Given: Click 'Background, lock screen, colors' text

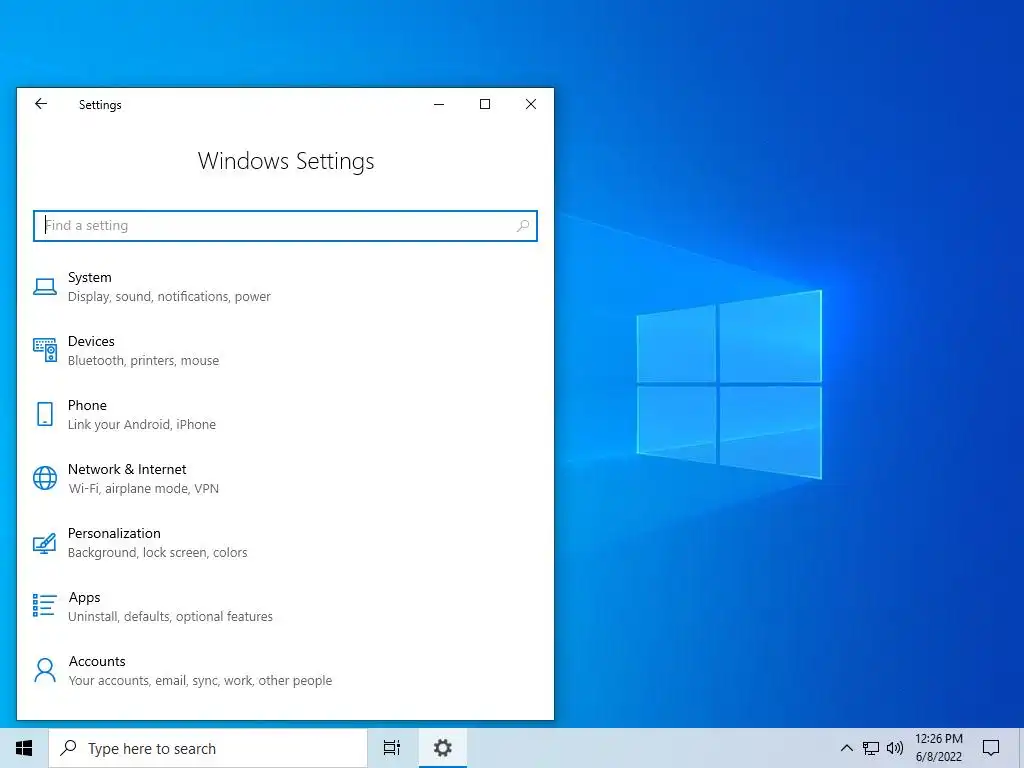Looking at the screenshot, I should click(x=157, y=552).
